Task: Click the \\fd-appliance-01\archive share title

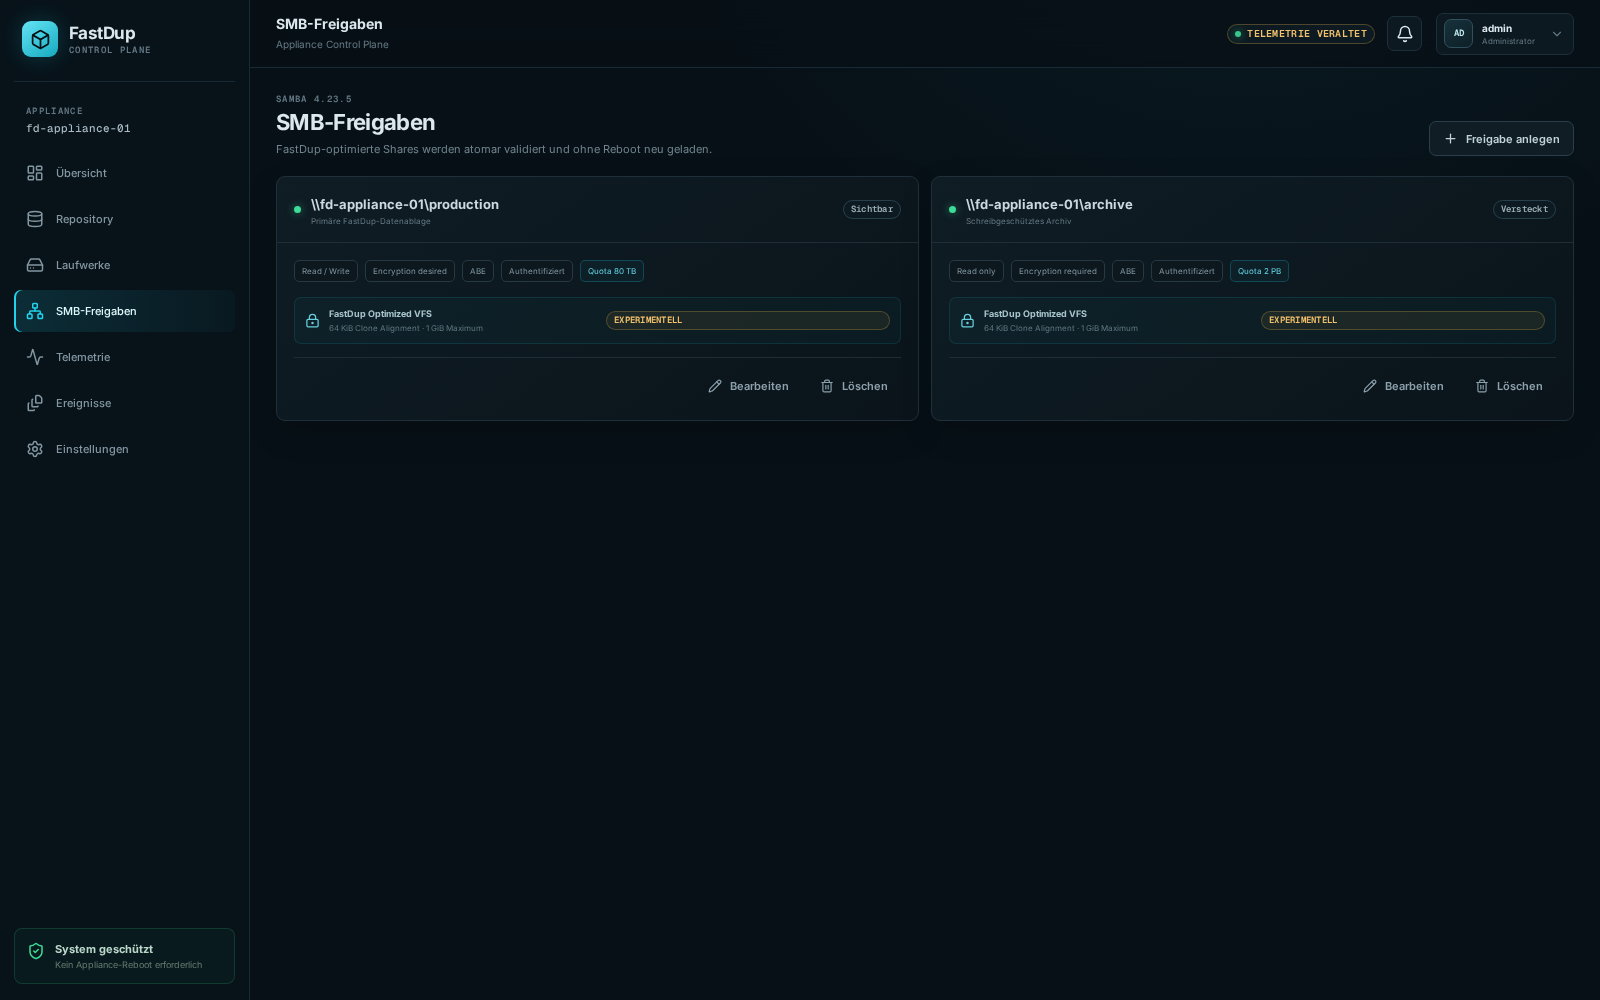Action: (x=1049, y=204)
